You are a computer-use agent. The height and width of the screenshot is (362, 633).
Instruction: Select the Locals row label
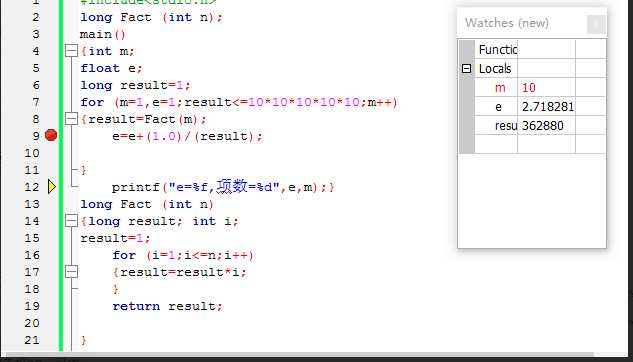pyautogui.click(x=495, y=69)
